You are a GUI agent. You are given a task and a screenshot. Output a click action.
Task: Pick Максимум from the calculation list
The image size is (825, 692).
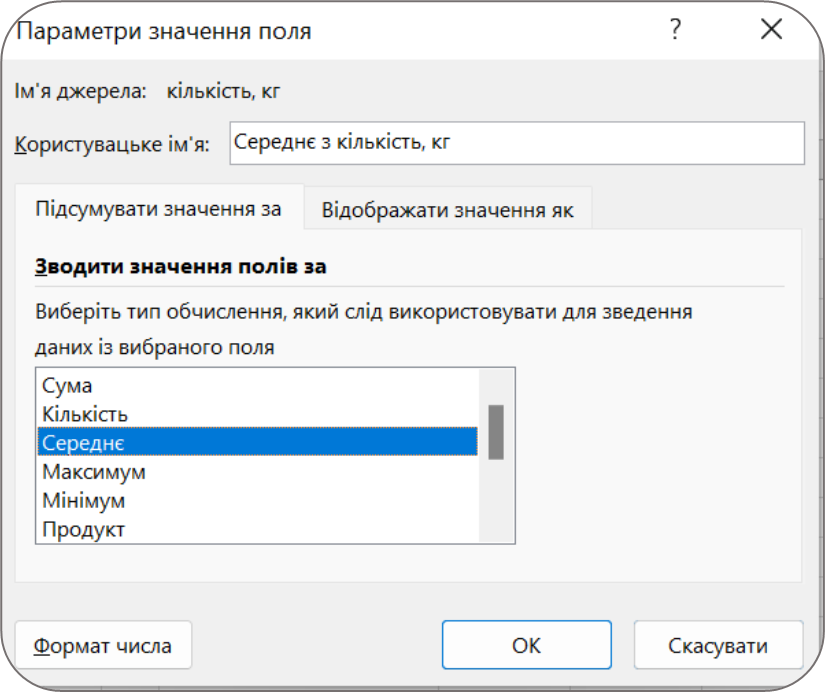tap(94, 471)
